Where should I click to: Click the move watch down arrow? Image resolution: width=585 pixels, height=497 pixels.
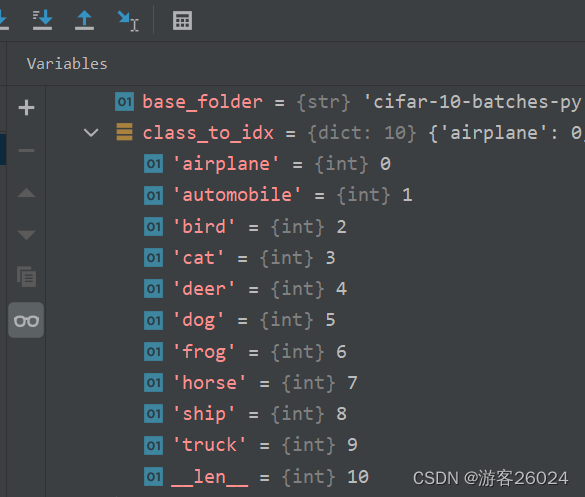(x=26, y=235)
